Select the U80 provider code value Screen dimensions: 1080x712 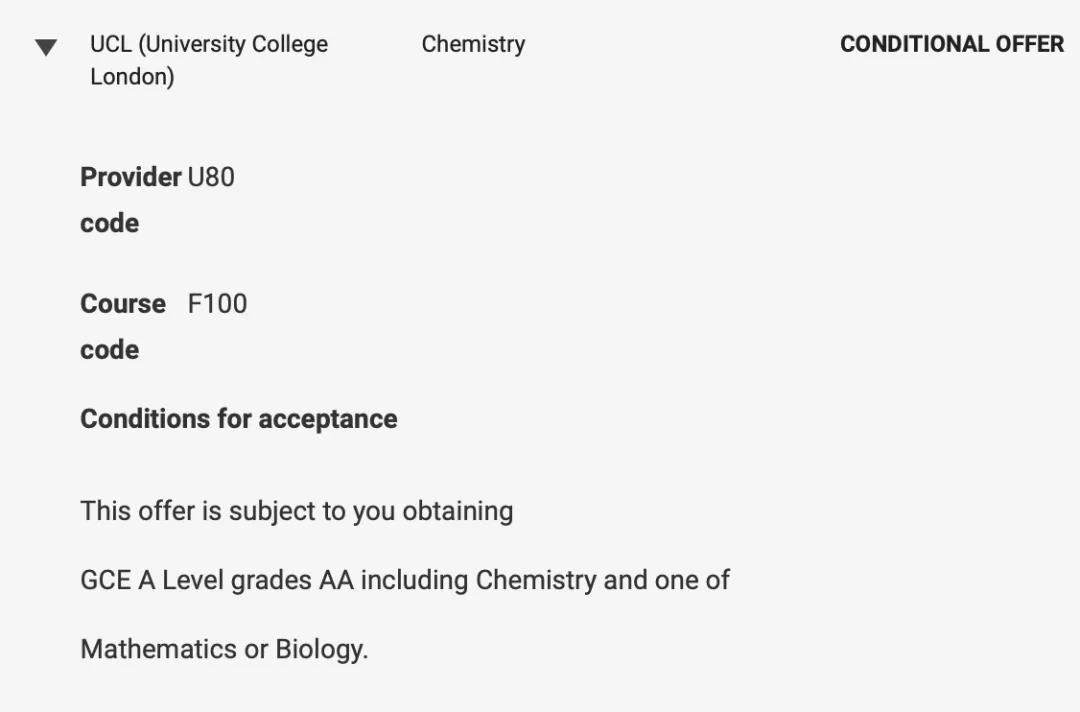point(211,177)
